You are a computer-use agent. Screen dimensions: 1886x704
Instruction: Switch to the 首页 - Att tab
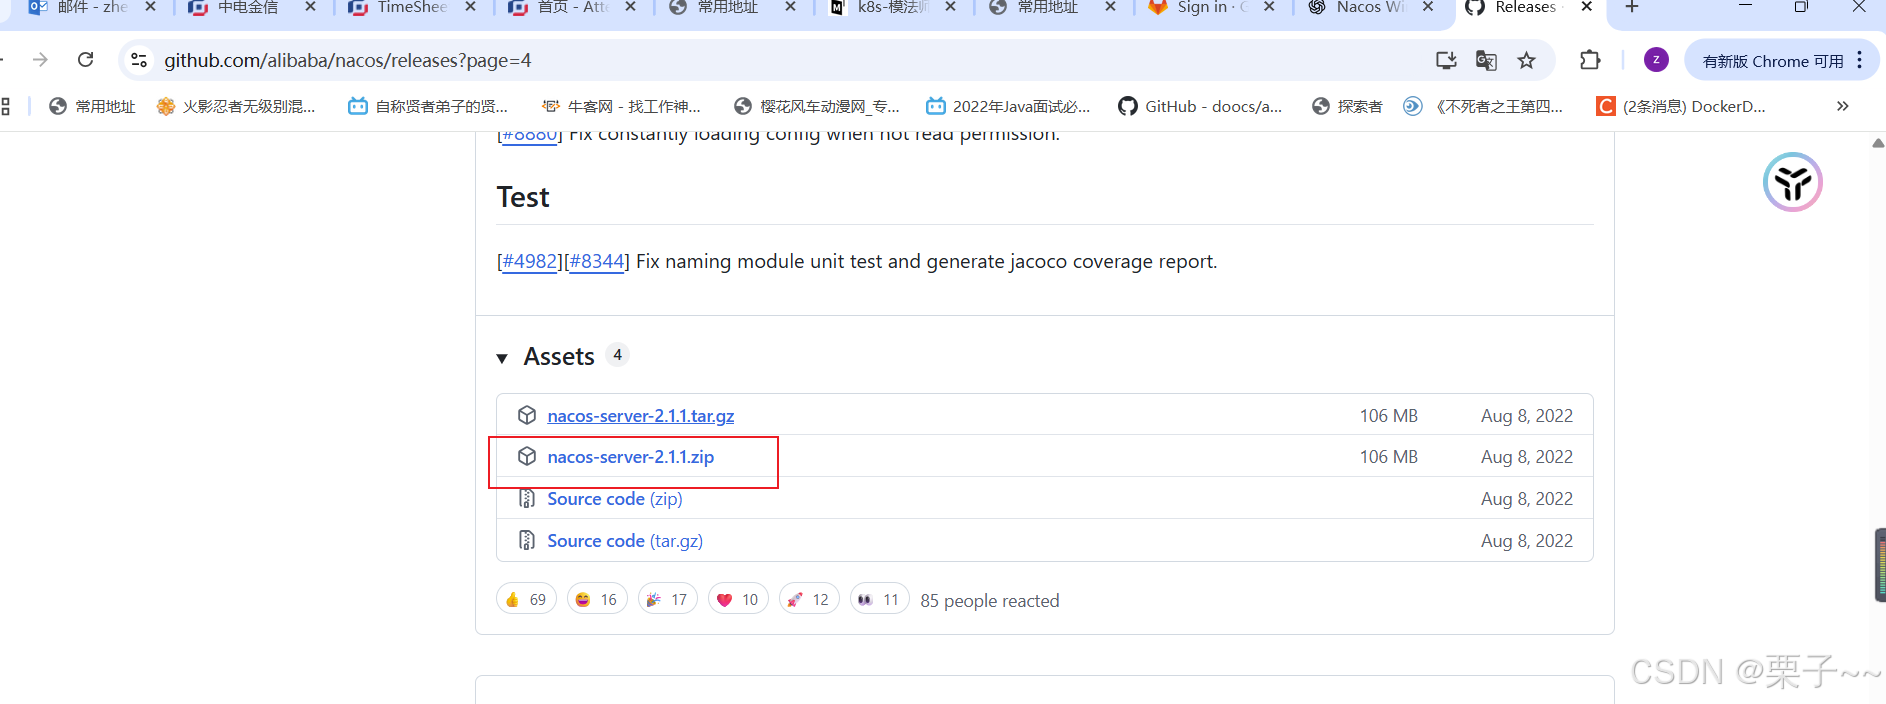click(x=572, y=8)
